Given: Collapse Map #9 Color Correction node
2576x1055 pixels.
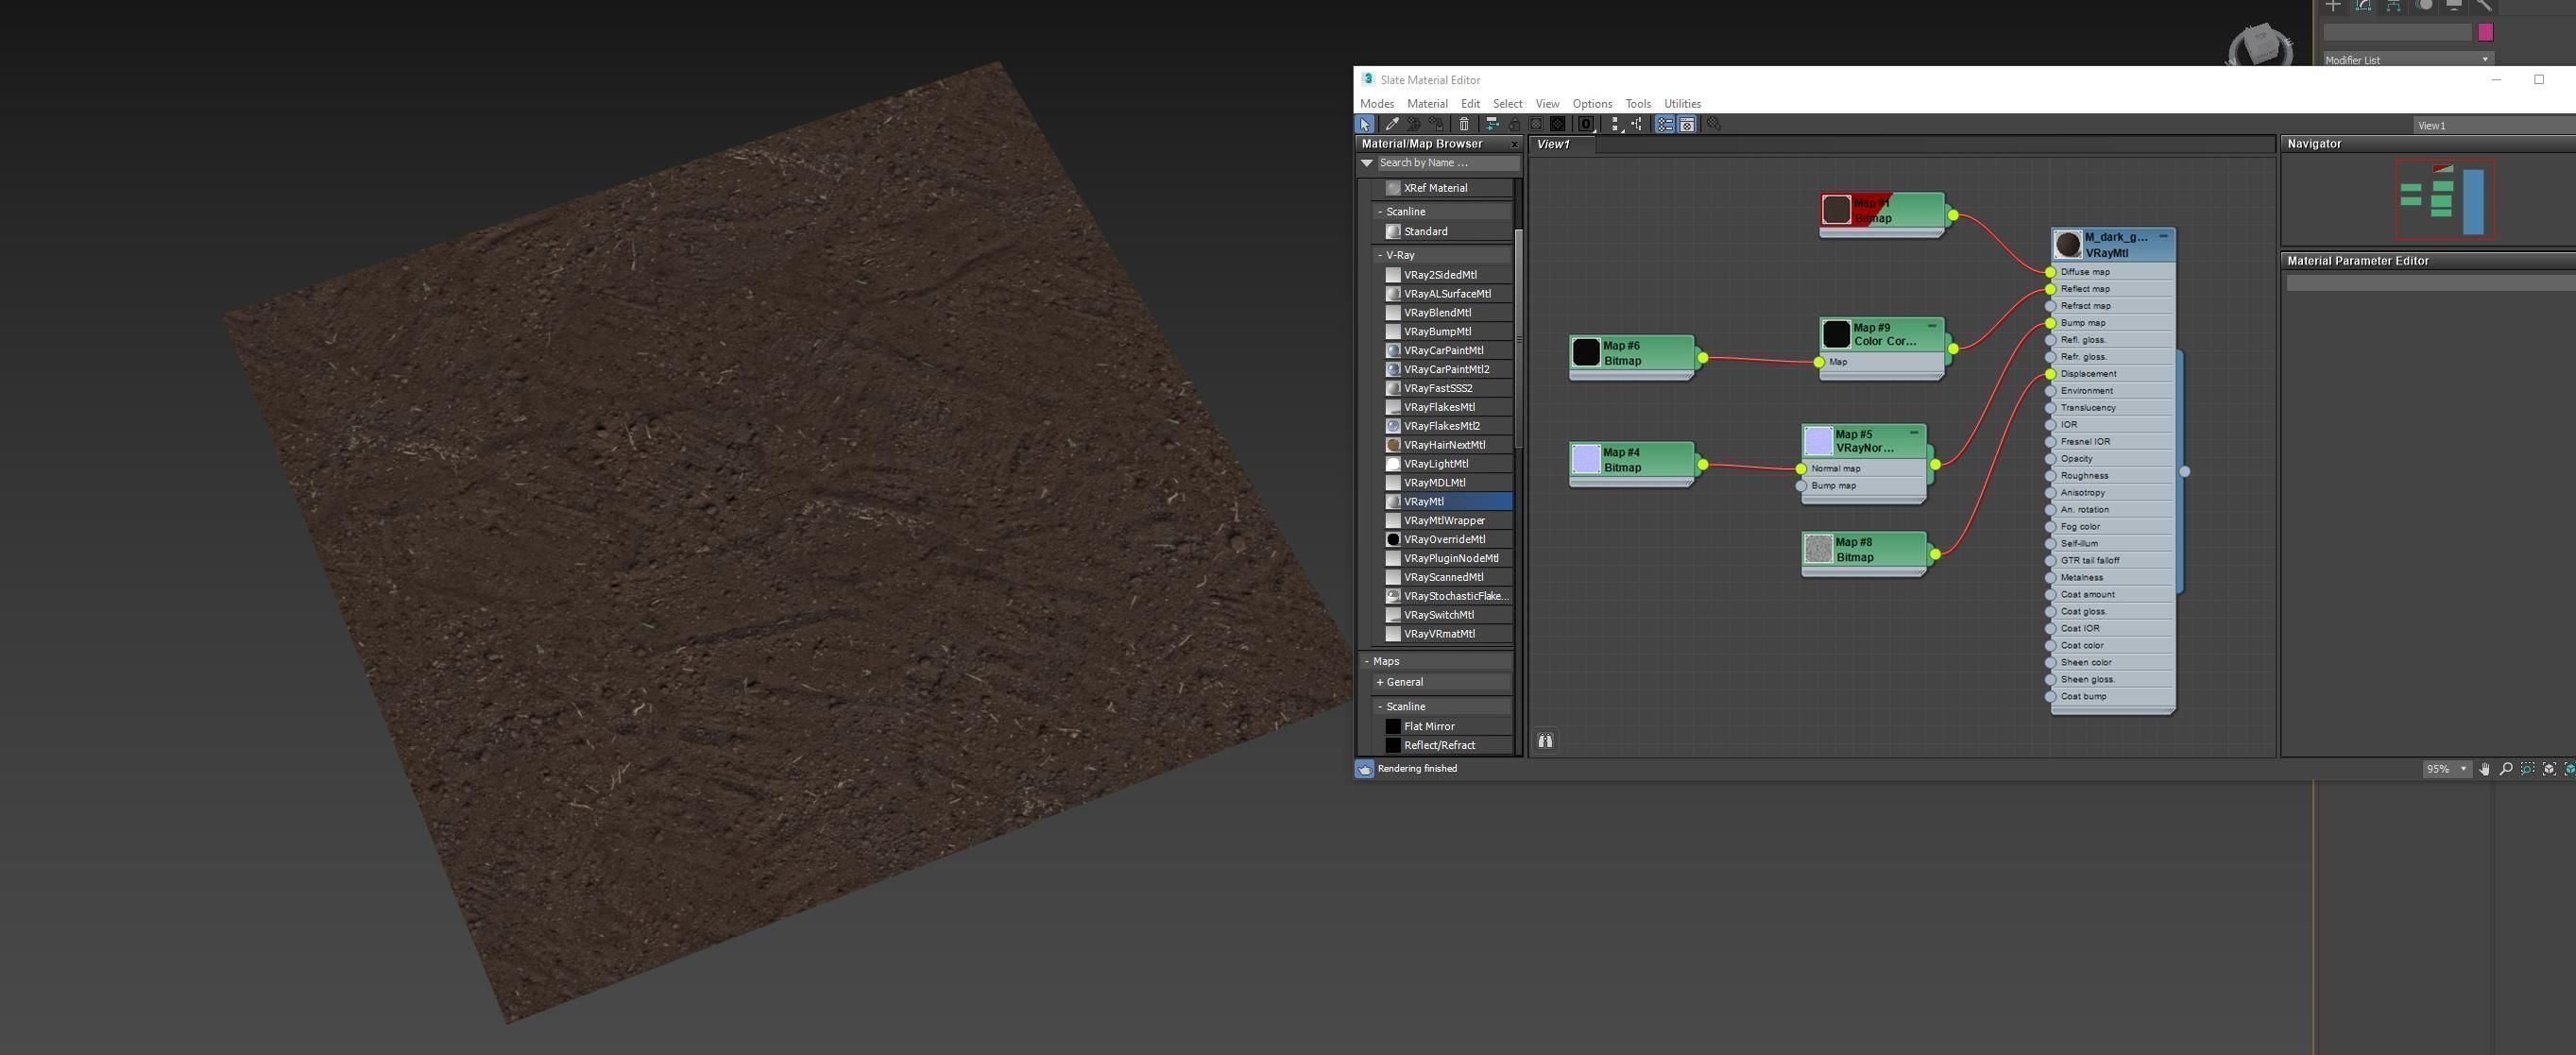Looking at the screenshot, I should tap(1932, 326).
